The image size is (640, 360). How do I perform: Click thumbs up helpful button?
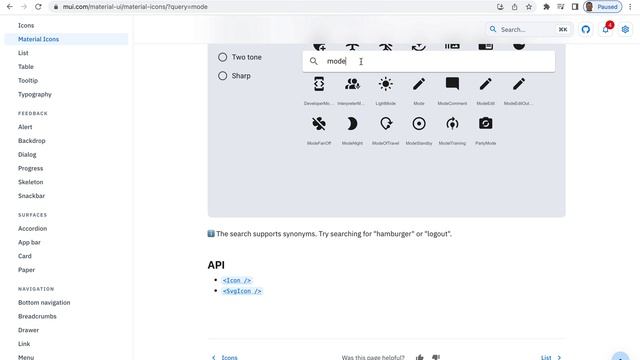420,357
